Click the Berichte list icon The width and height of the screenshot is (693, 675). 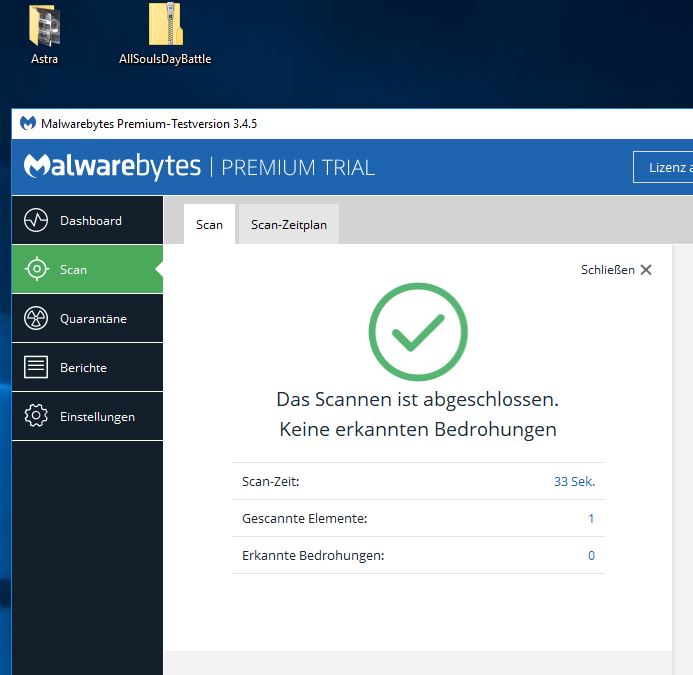[x=36, y=367]
